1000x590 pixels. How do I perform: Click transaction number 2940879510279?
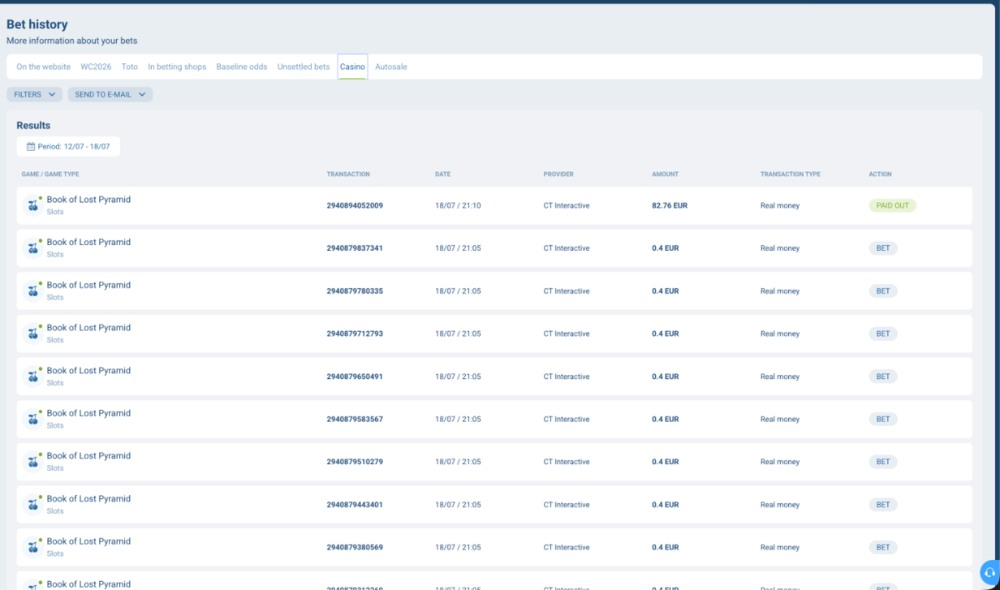[355, 462]
